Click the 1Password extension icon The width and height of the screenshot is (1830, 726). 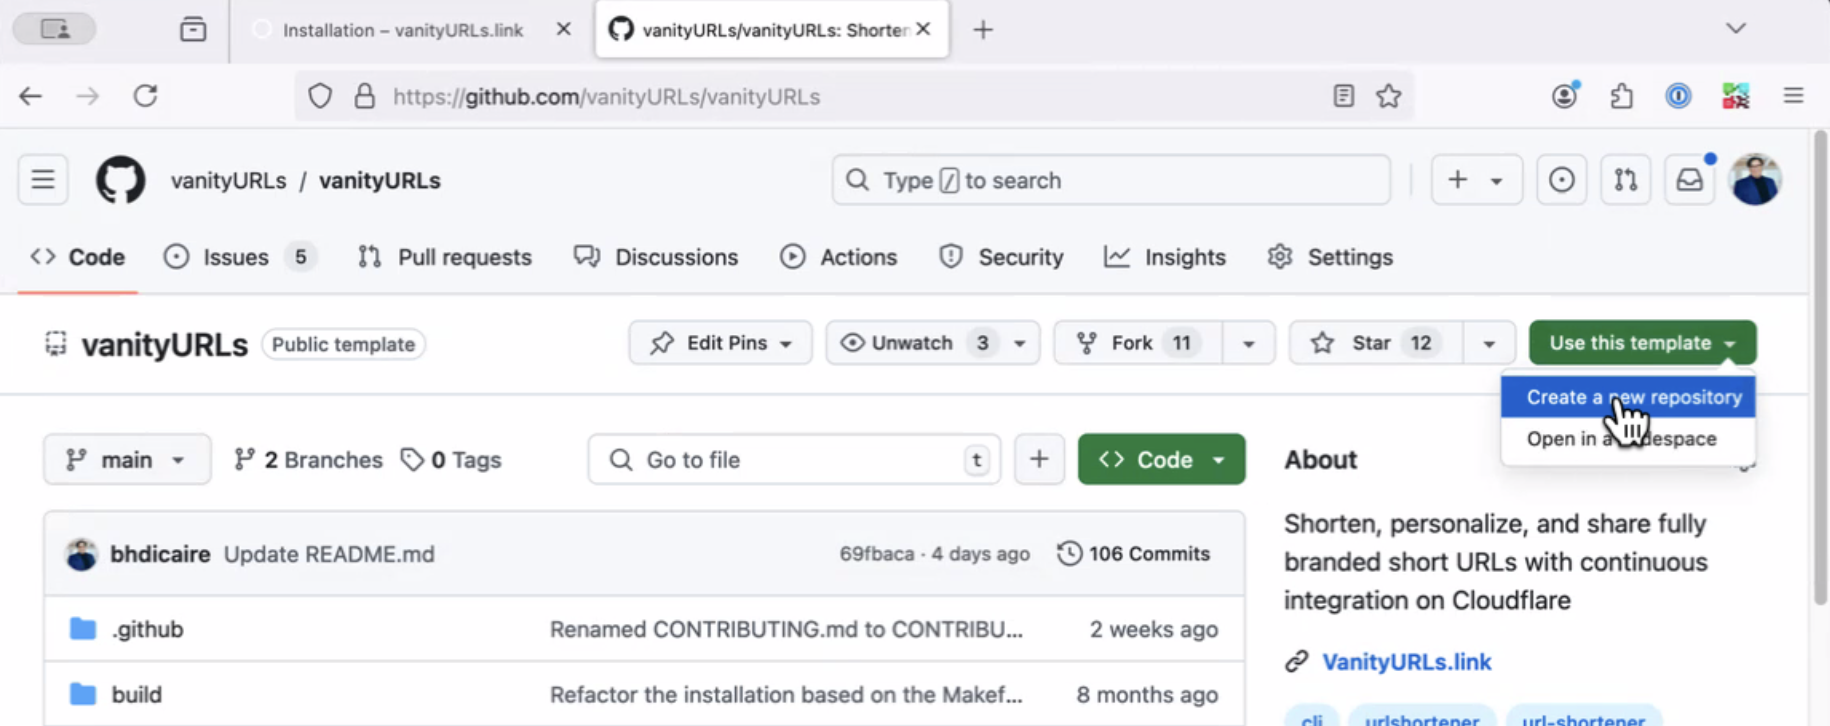tap(1678, 96)
